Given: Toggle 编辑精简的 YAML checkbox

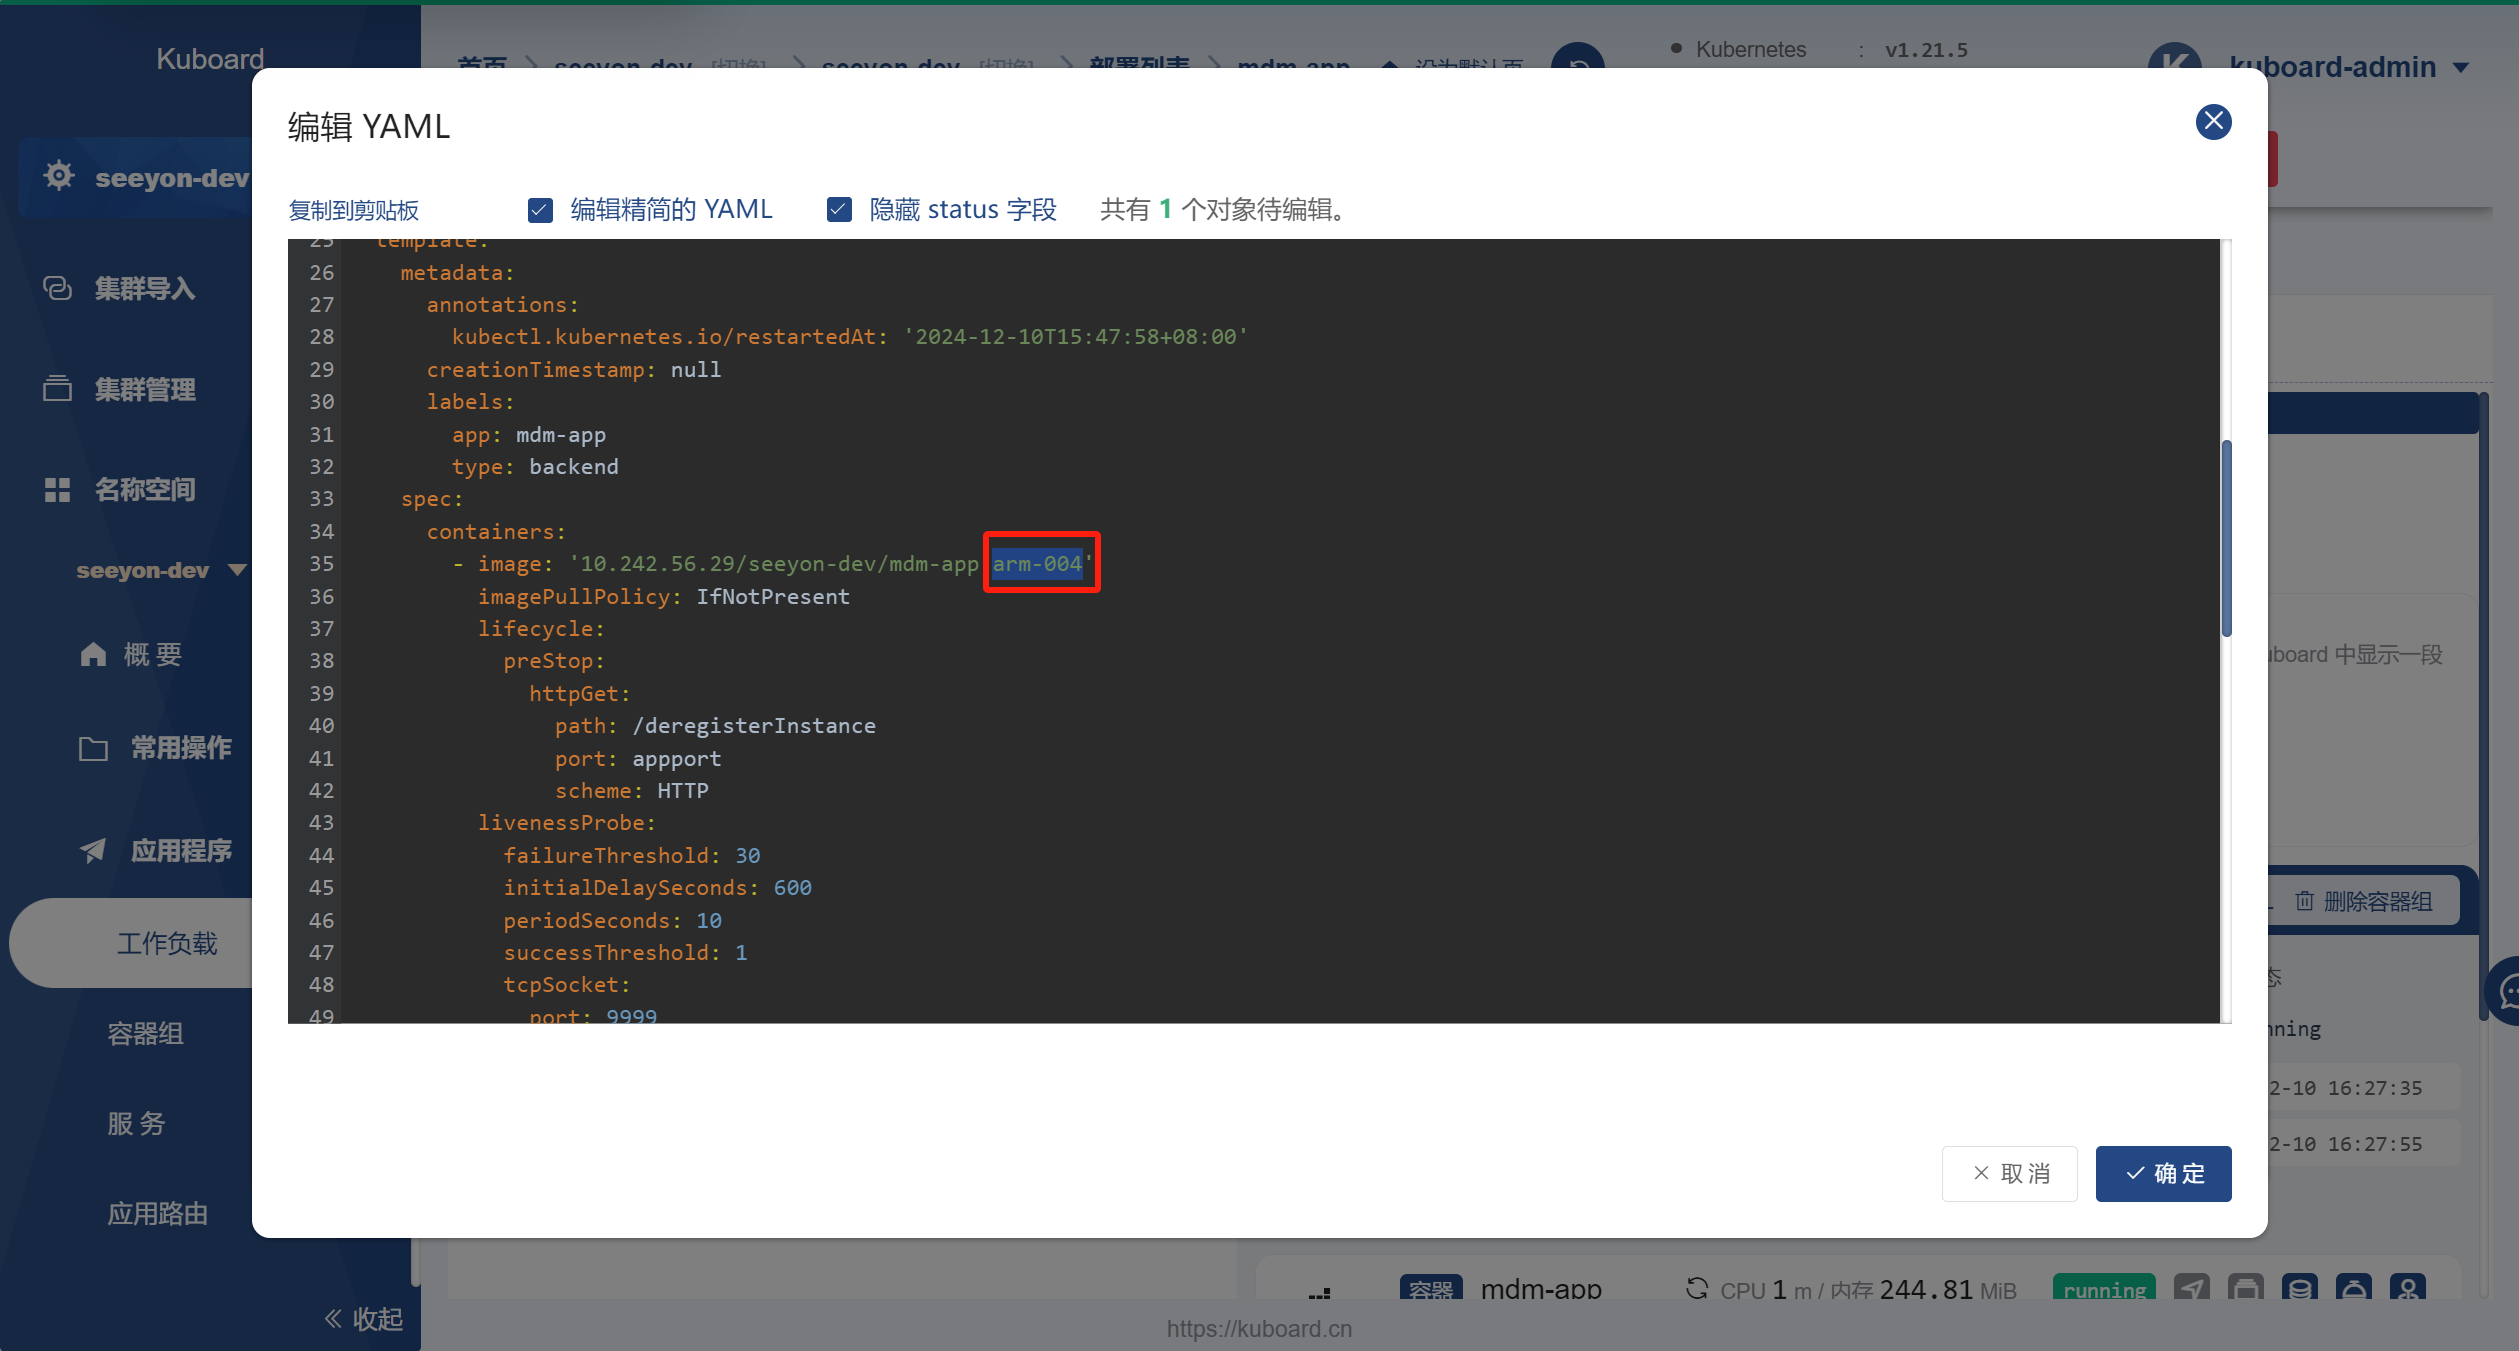Looking at the screenshot, I should pyautogui.click(x=540, y=210).
